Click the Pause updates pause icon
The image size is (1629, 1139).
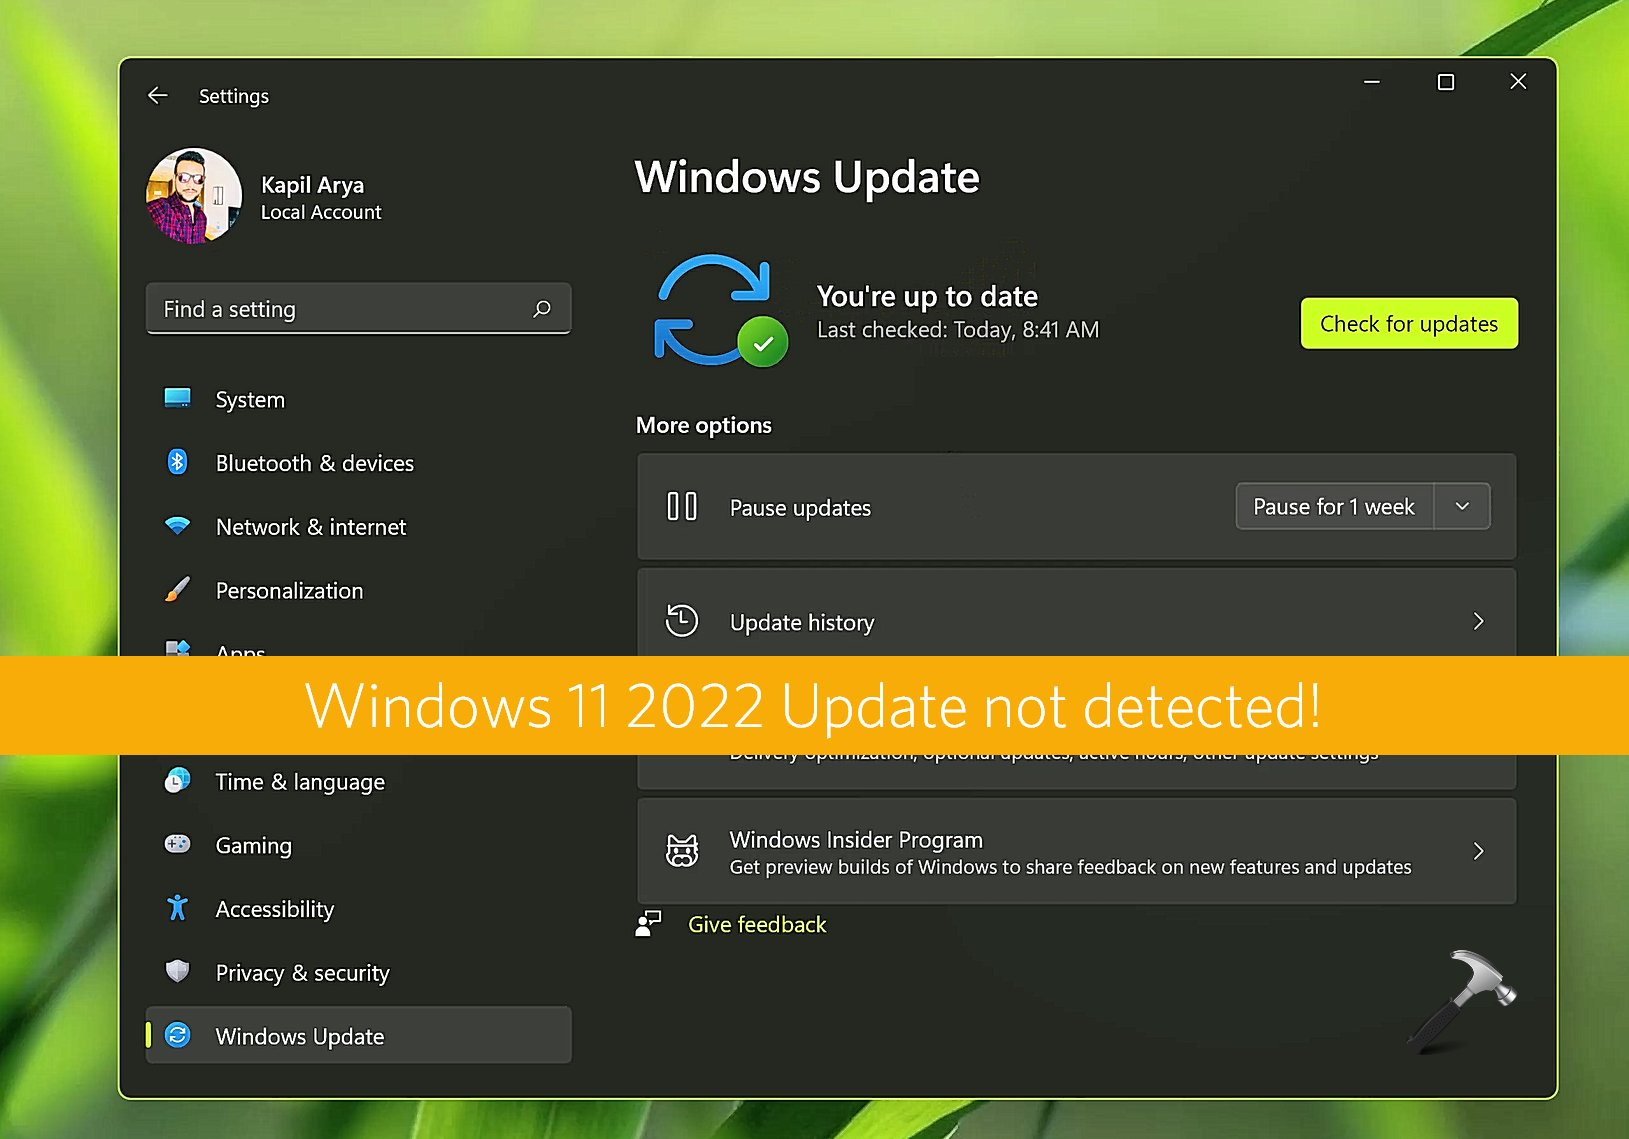tap(682, 506)
